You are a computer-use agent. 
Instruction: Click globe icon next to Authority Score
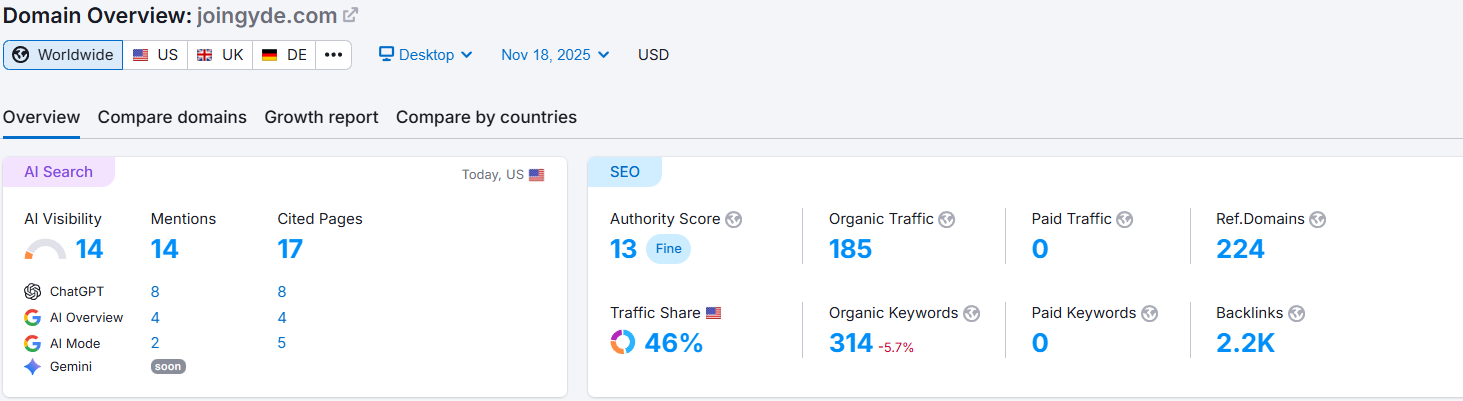[x=734, y=219]
